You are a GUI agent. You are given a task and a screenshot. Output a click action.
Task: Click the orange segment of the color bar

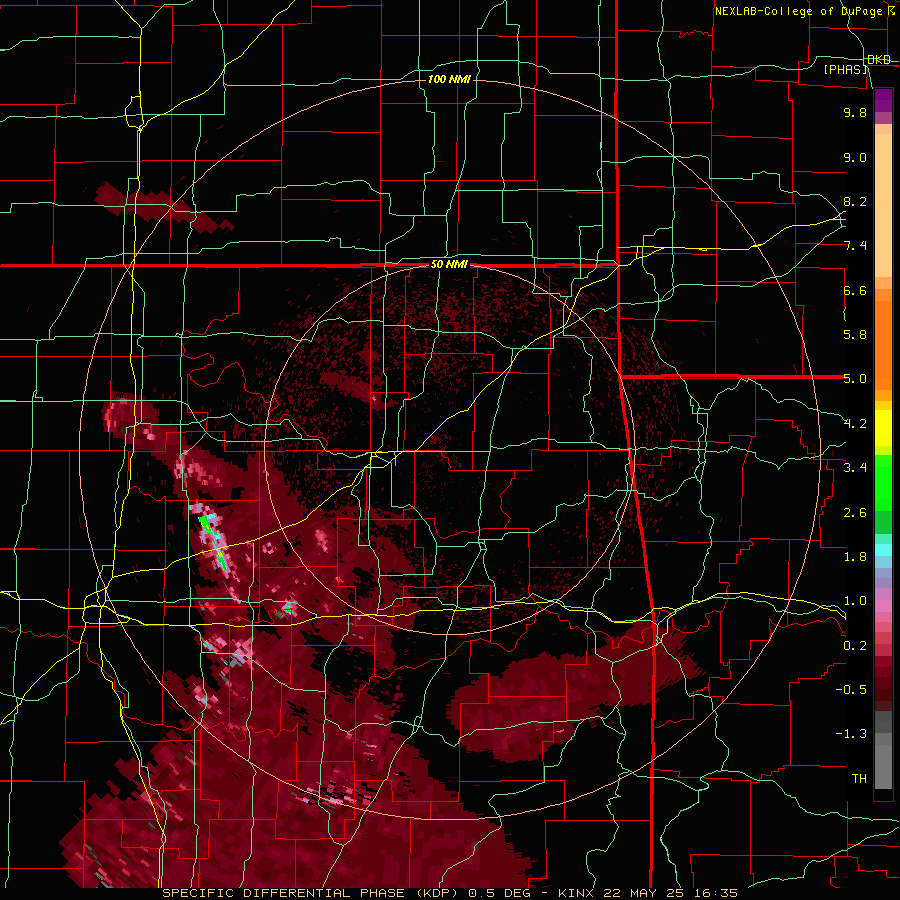[x=883, y=344]
